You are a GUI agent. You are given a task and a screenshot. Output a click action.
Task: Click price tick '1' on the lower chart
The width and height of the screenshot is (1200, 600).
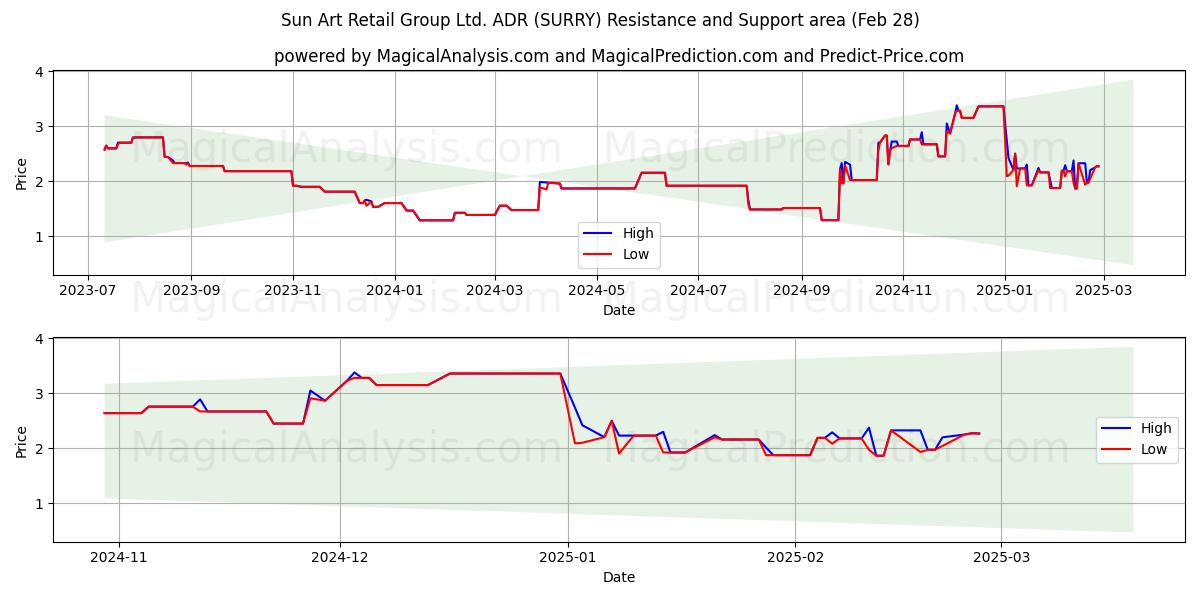tap(40, 504)
